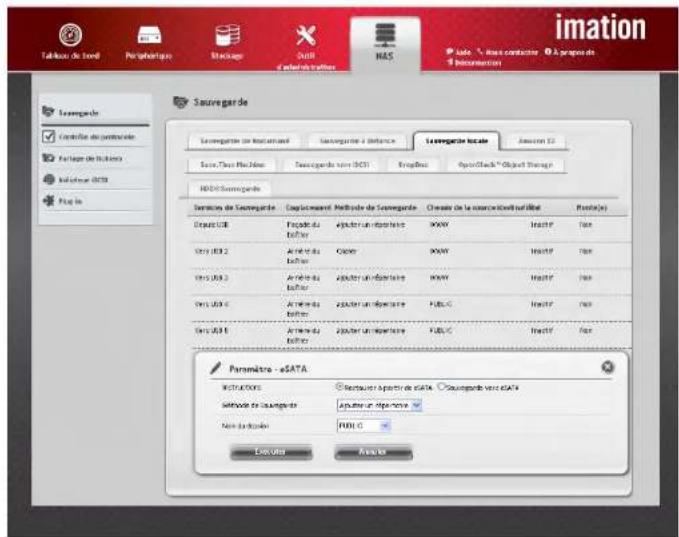The height and width of the screenshot is (537, 679).
Task: Select Sauvegarde in the left sidebar
Action: tap(95, 113)
